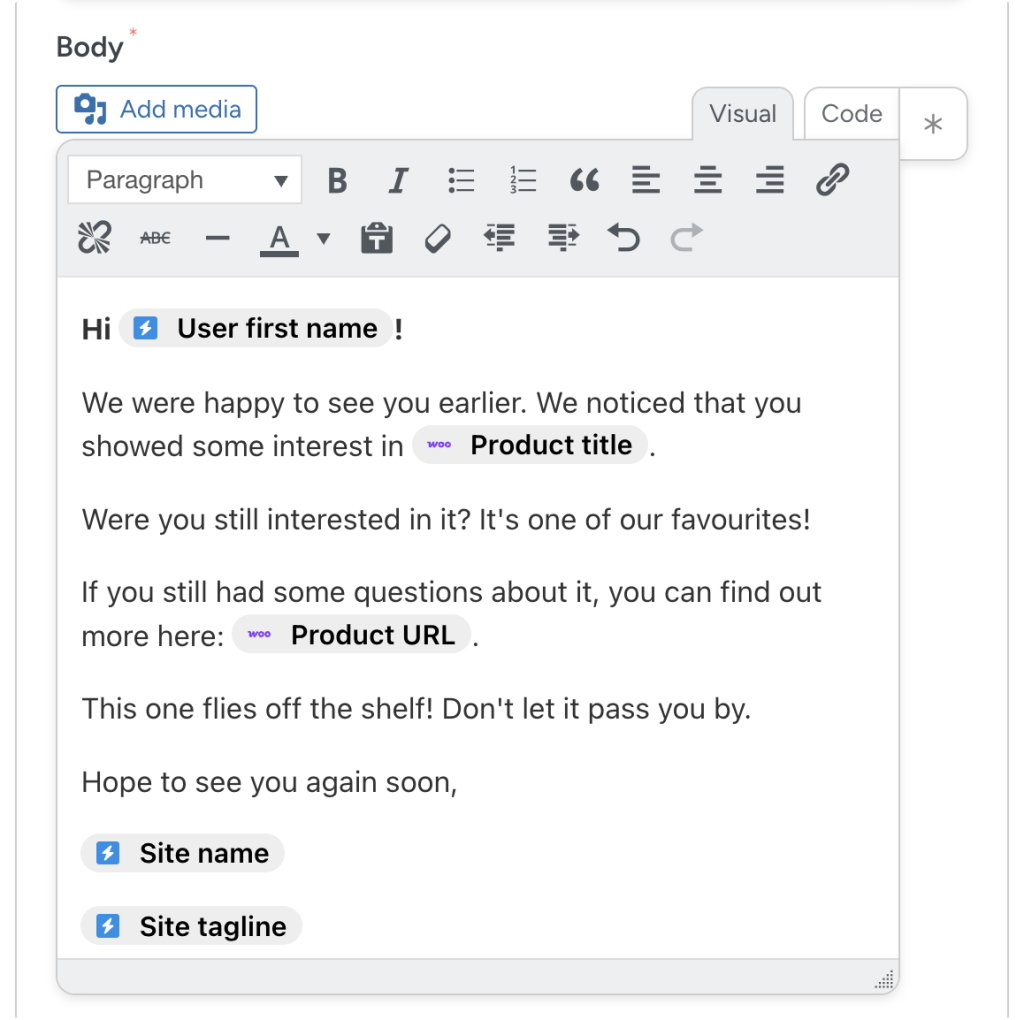Image resolution: width=1024 pixels, height=1020 pixels.
Task: Apply strikethrough formatting
Action: [155, 238]
